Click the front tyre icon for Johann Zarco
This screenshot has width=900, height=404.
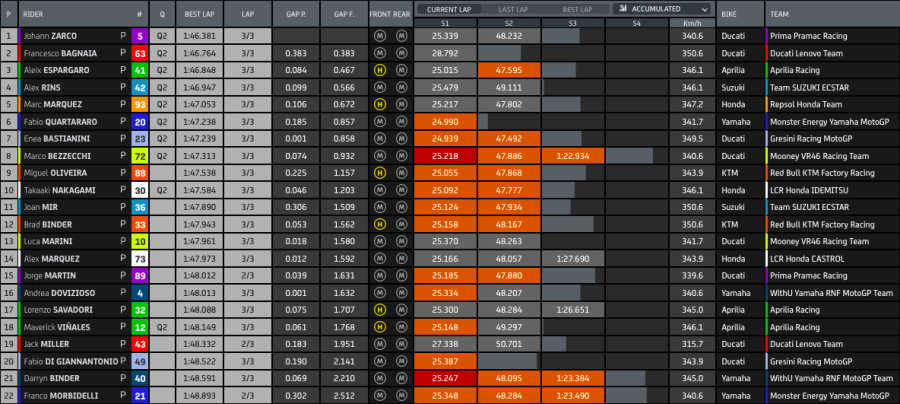379,36
